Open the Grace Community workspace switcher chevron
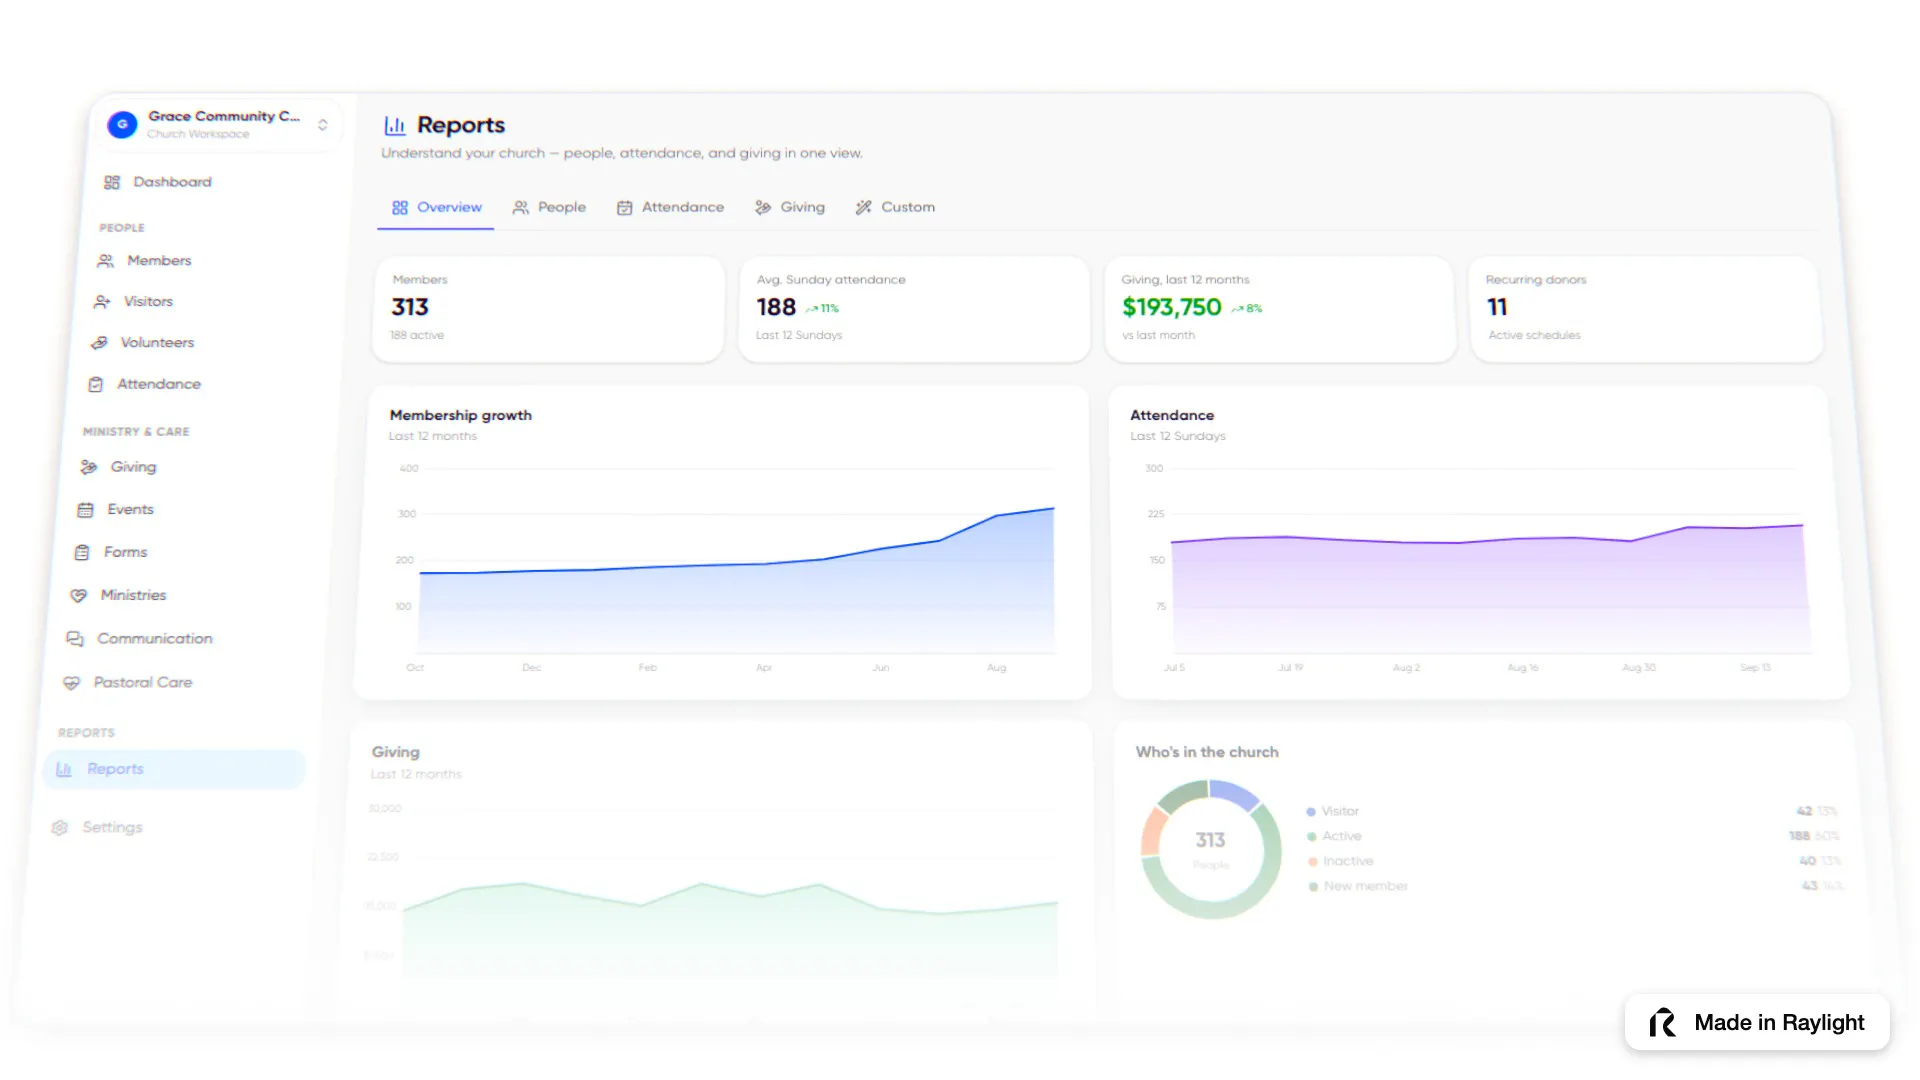This screenshot has height=1080, width=1920. click(323, 125)
